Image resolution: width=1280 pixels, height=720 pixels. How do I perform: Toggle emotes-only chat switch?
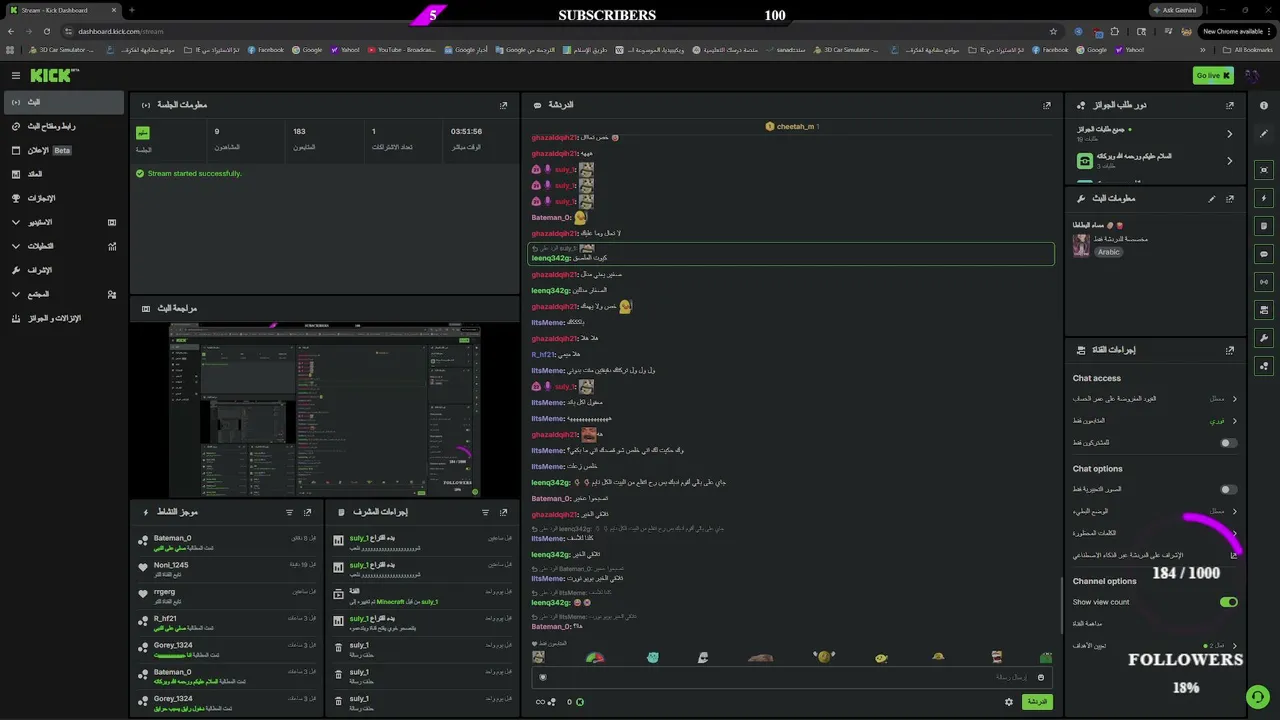1228,489
